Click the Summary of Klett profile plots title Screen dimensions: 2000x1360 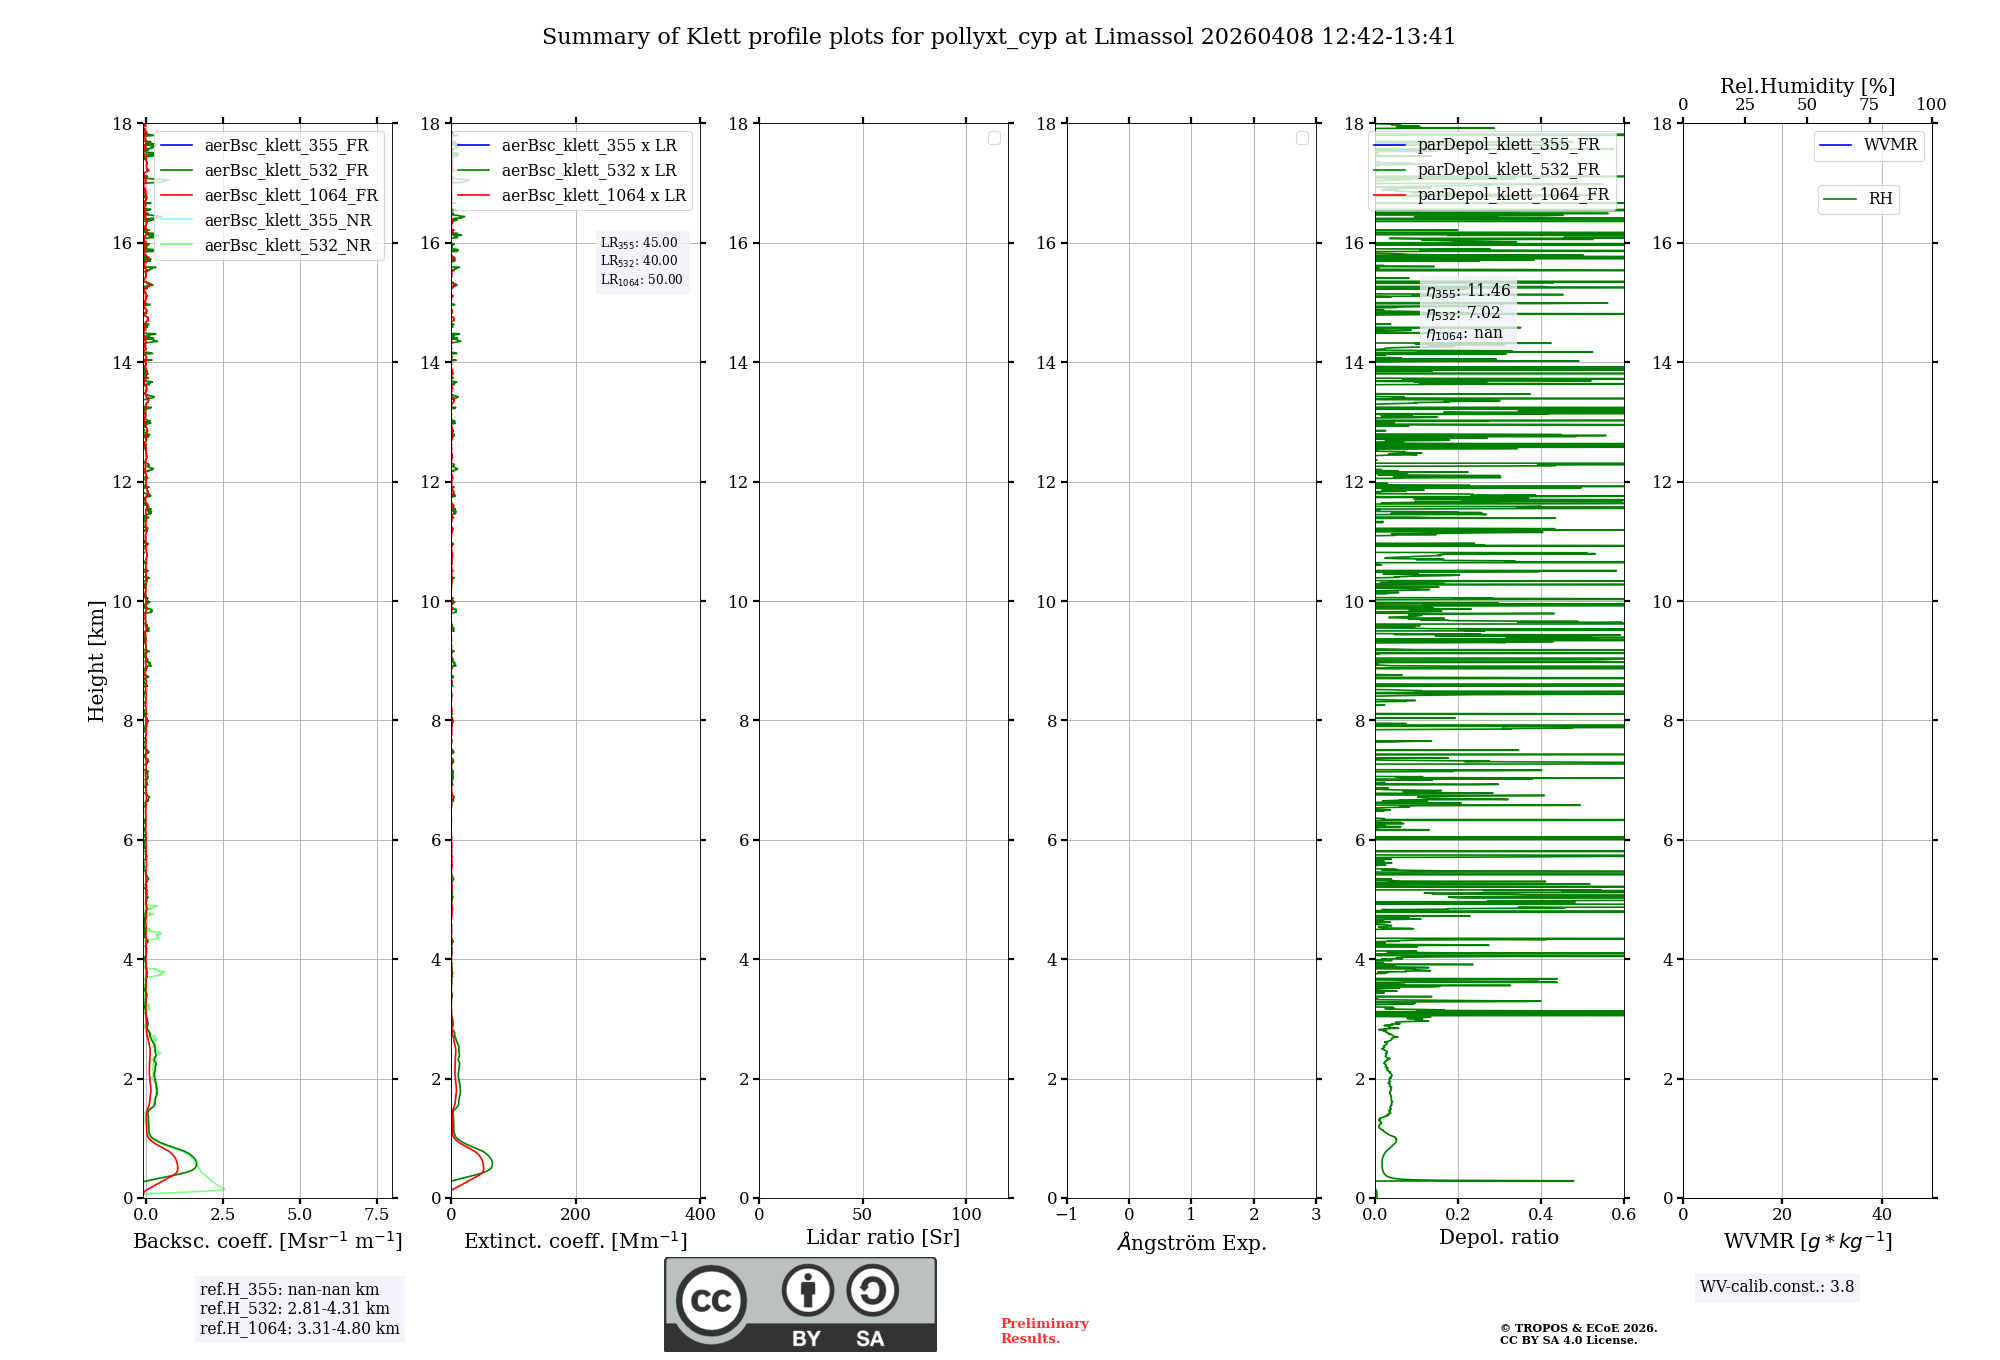[x=998, y=37]
